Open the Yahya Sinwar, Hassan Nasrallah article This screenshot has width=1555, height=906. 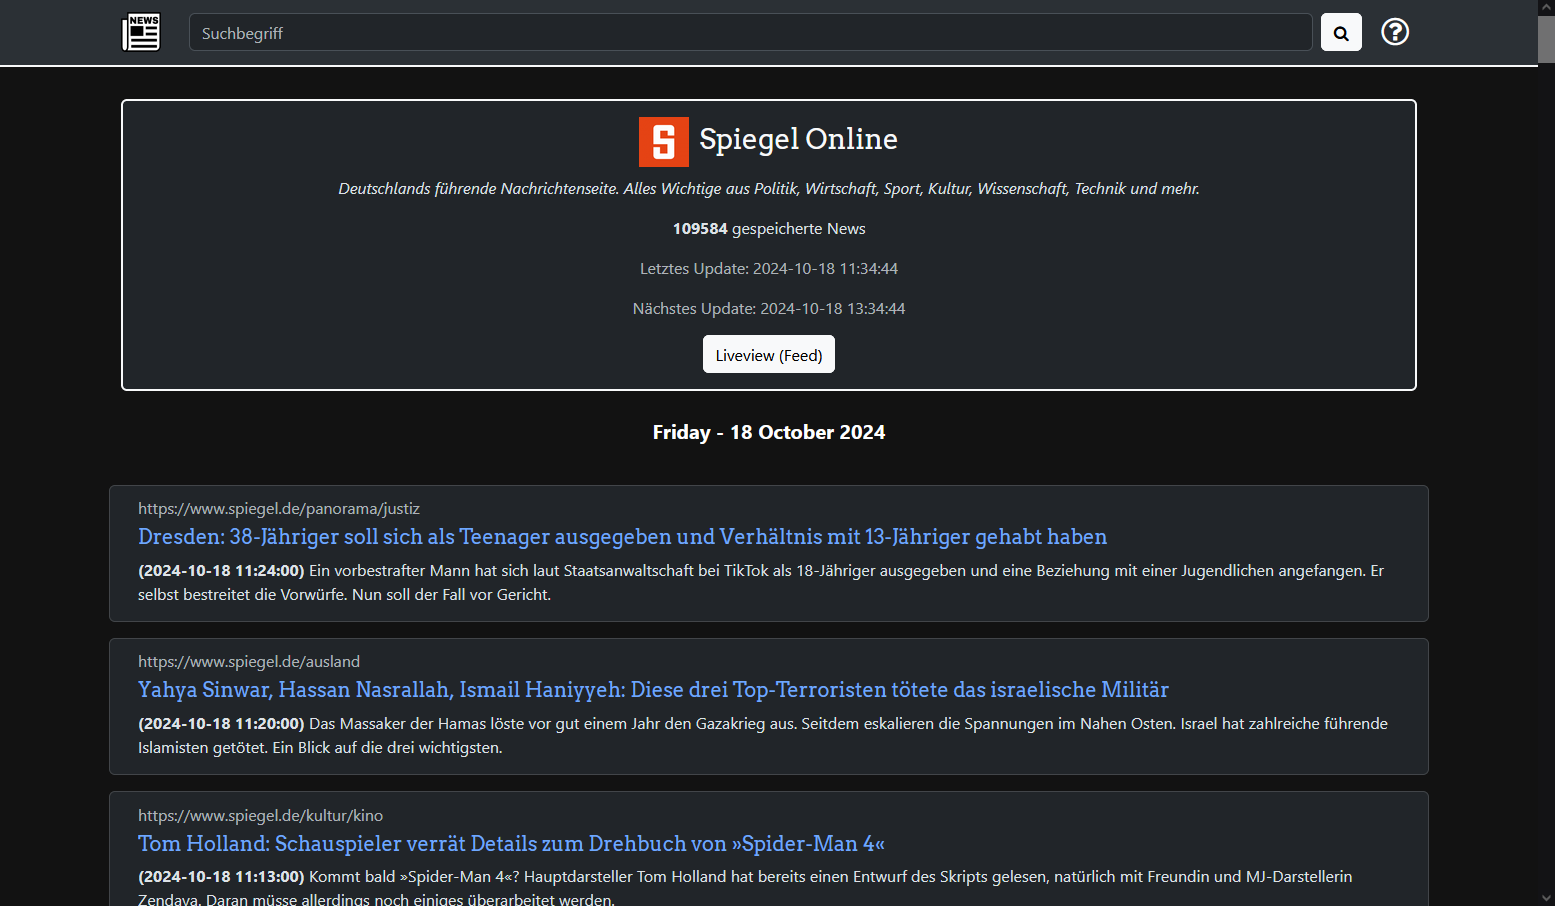click(653, 690)
